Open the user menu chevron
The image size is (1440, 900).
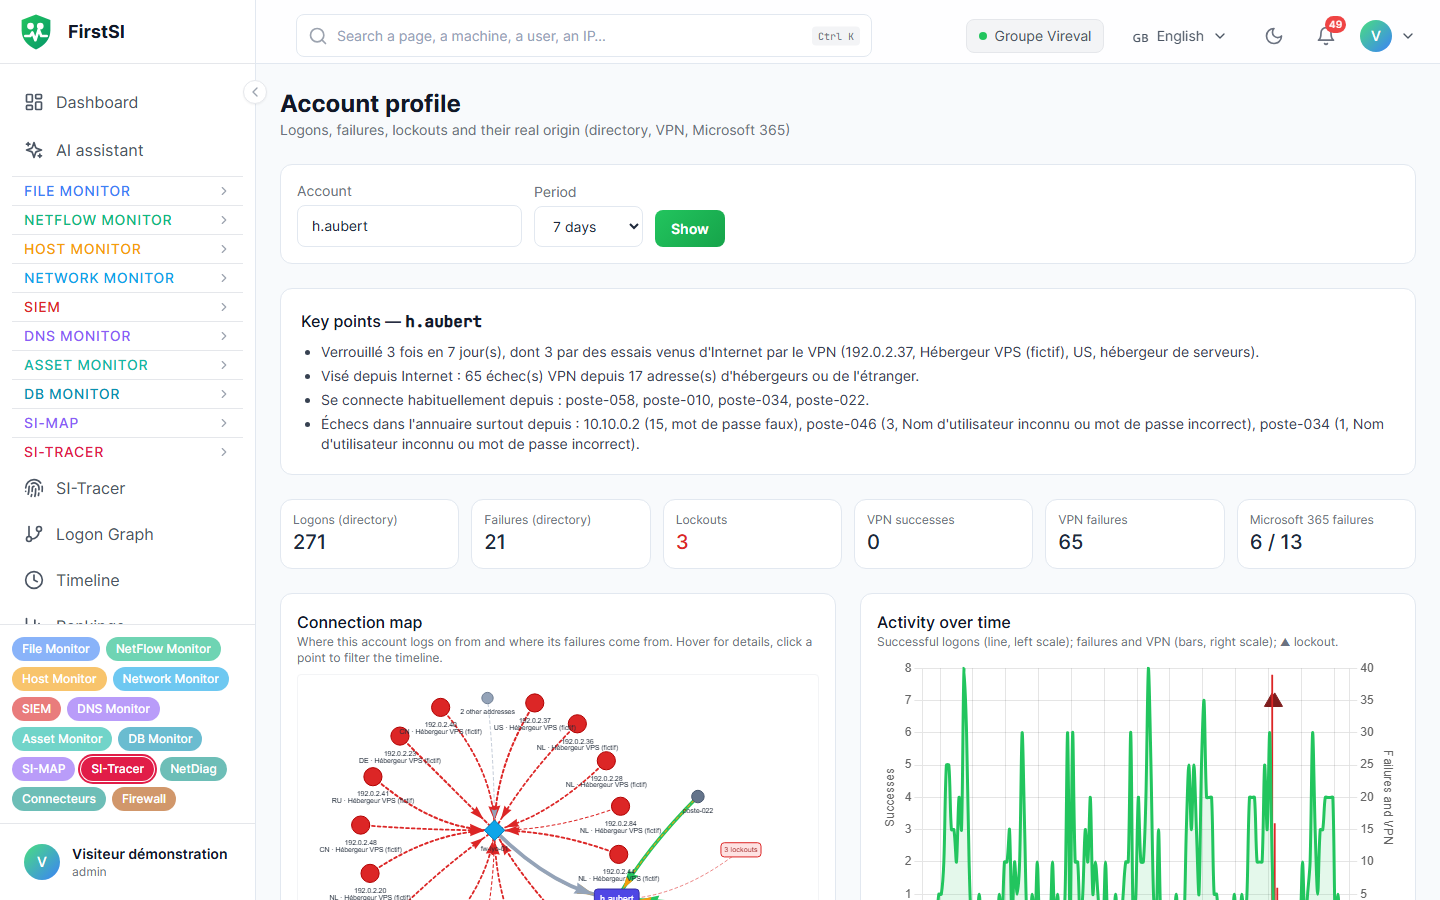click(x=1408, y=36)
